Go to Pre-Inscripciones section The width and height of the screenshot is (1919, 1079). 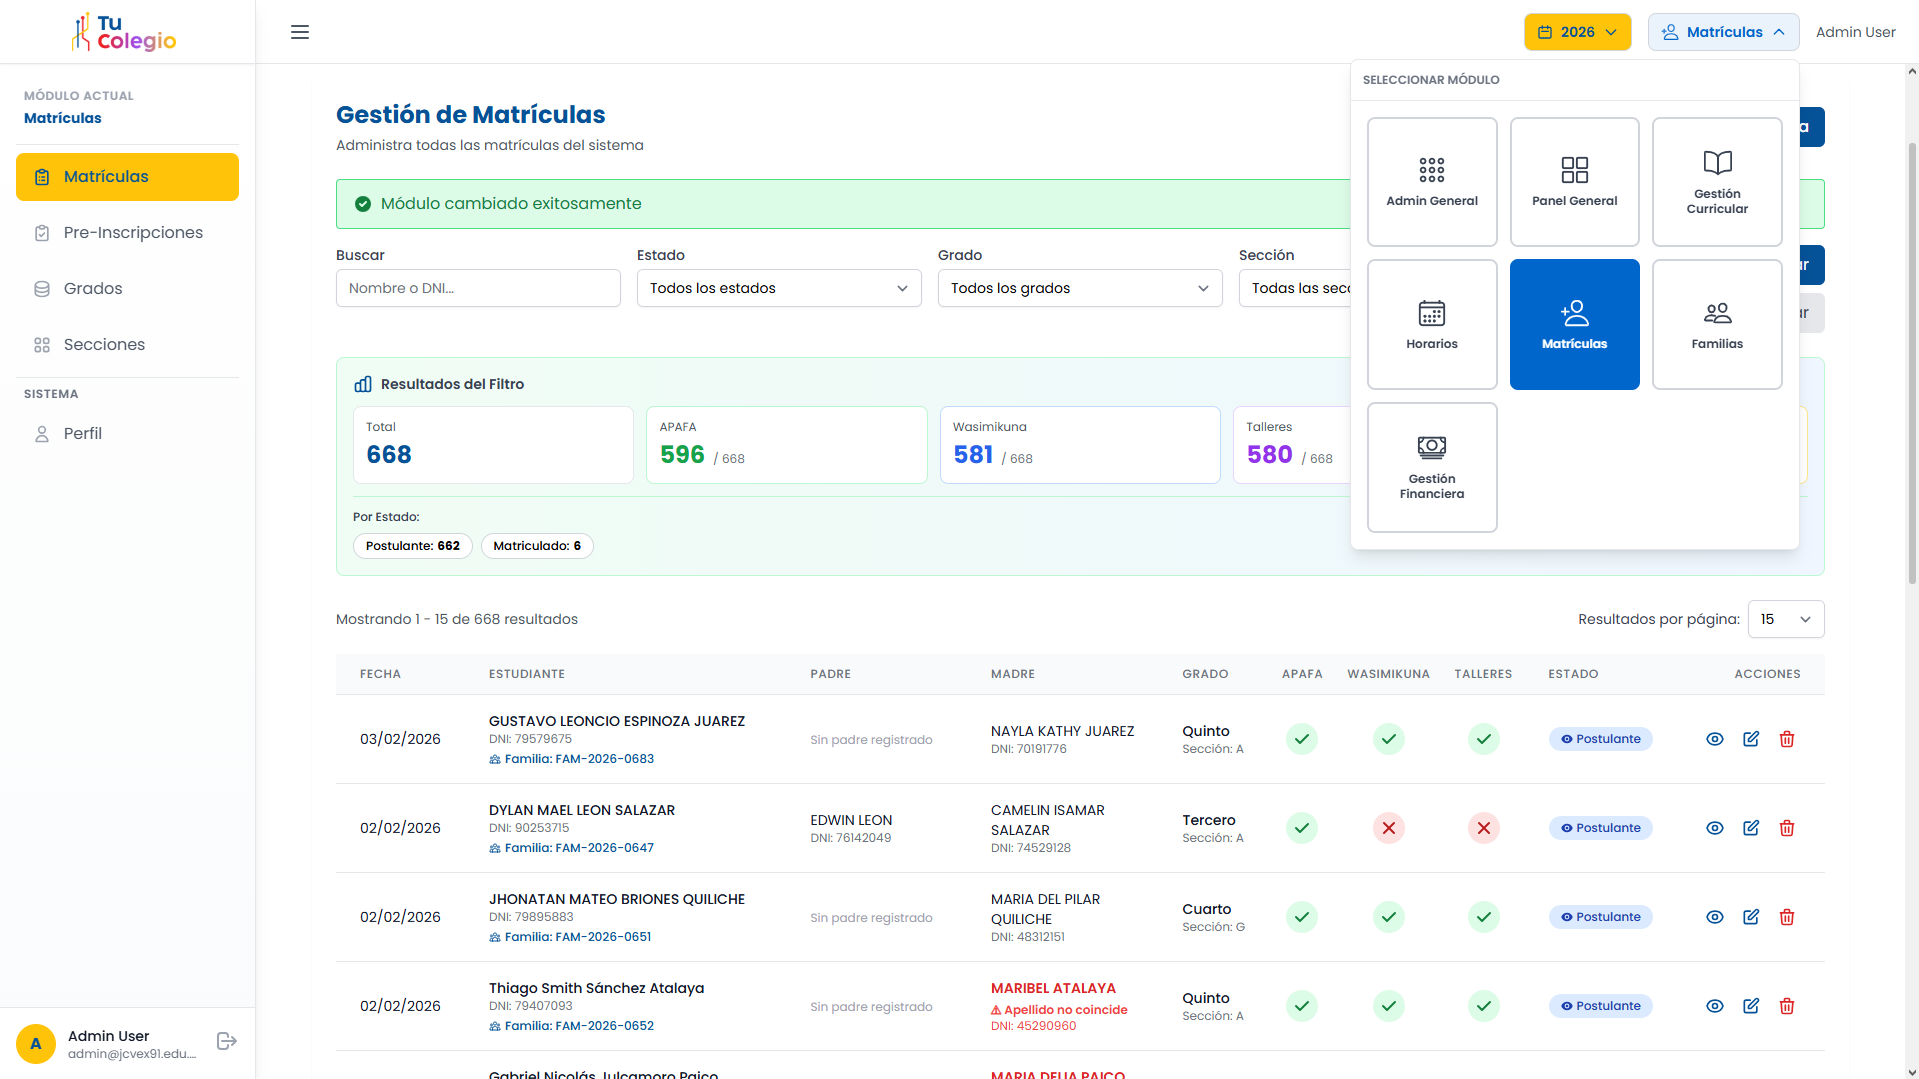pos(132,232)
